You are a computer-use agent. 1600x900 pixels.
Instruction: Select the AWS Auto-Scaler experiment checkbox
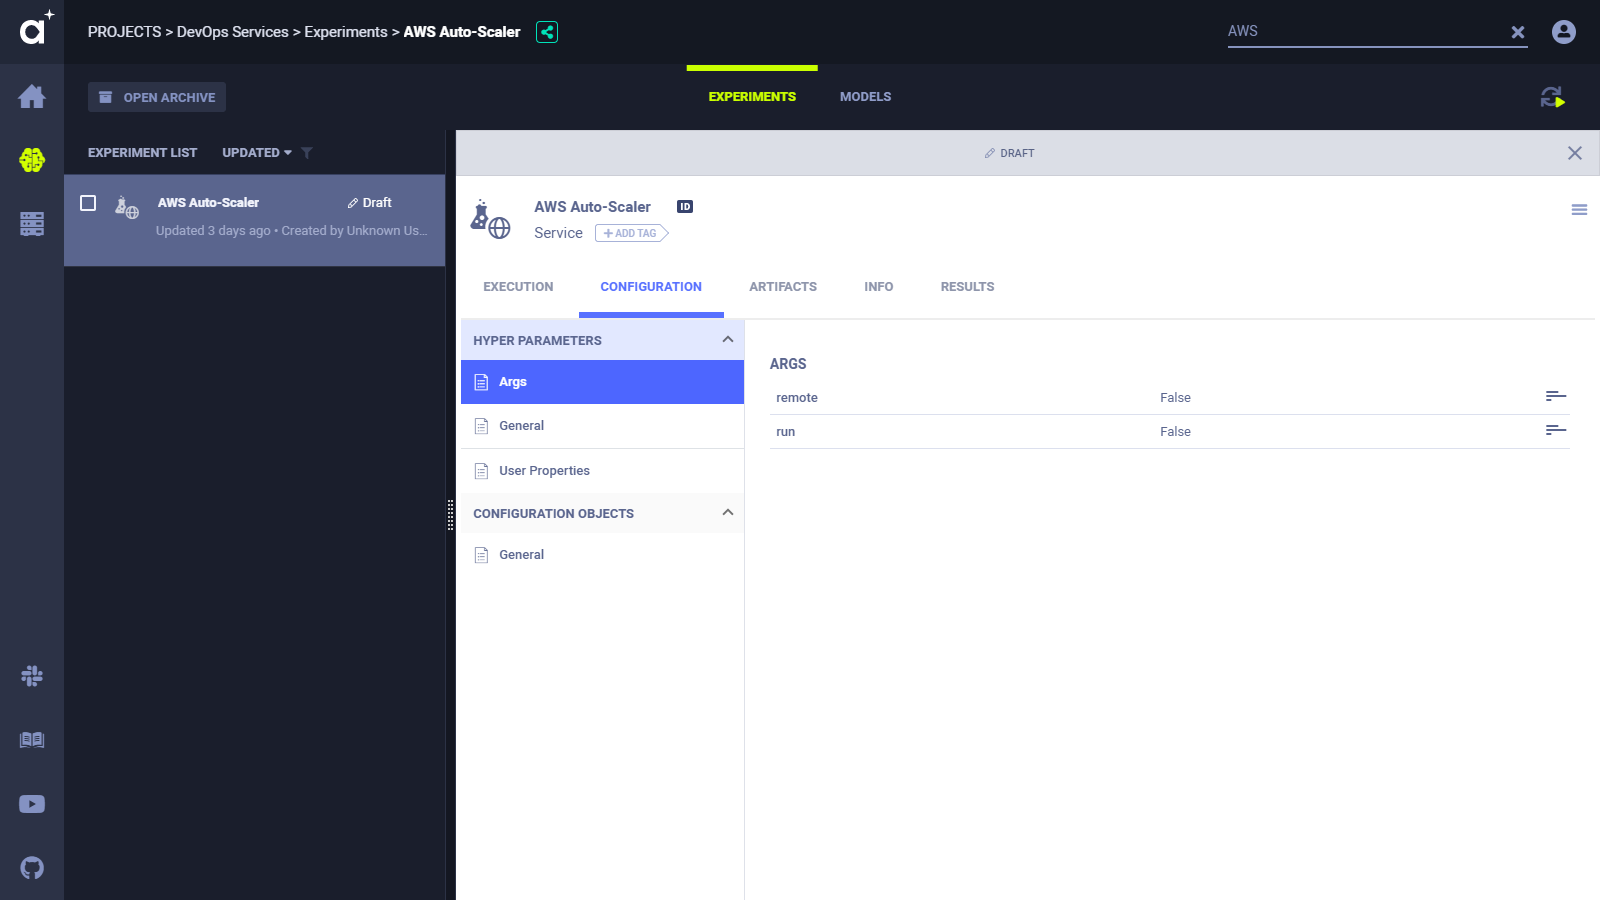click(x=88, y=203)
